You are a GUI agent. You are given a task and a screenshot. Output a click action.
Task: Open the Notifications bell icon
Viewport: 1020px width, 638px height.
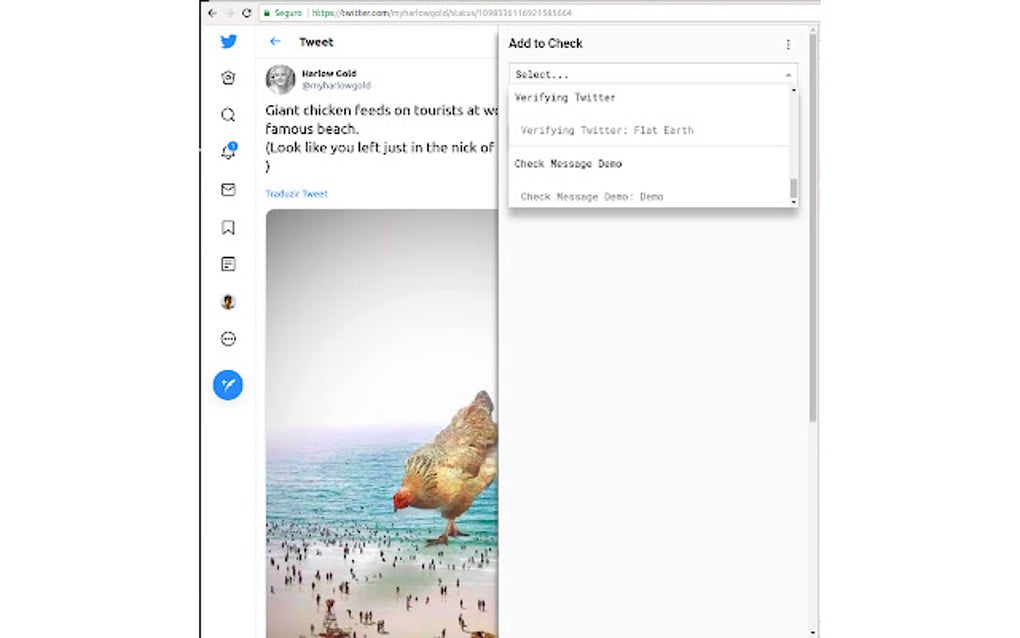point(228,152)
